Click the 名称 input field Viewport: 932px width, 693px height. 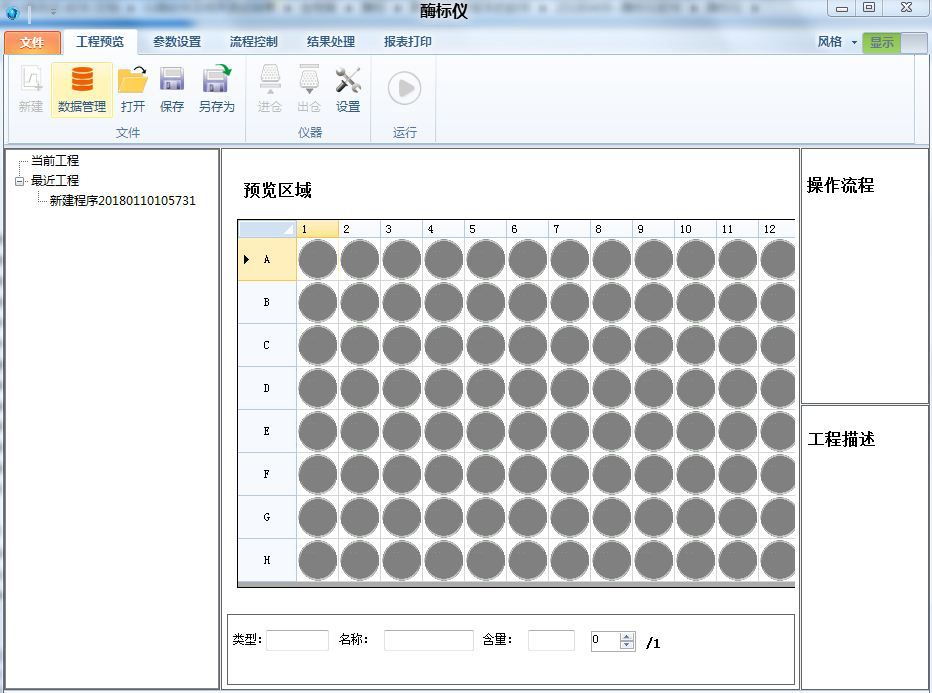pyautogui.click(x=428, y=641)
